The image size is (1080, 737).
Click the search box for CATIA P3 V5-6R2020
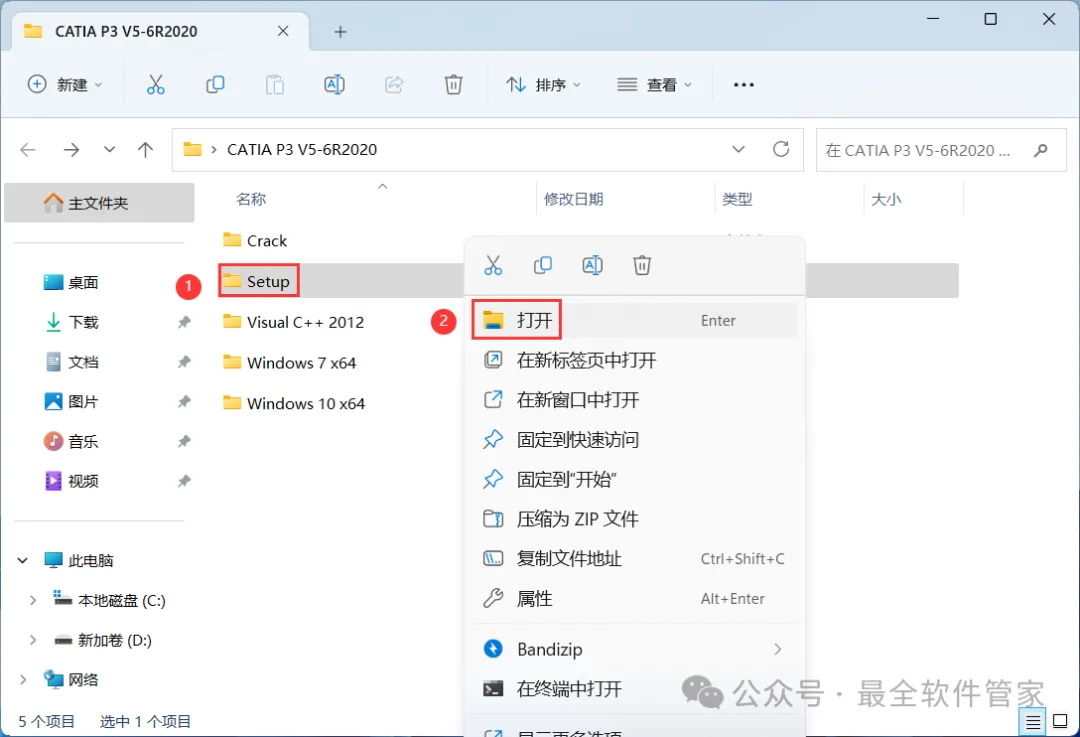coord(941,149)
